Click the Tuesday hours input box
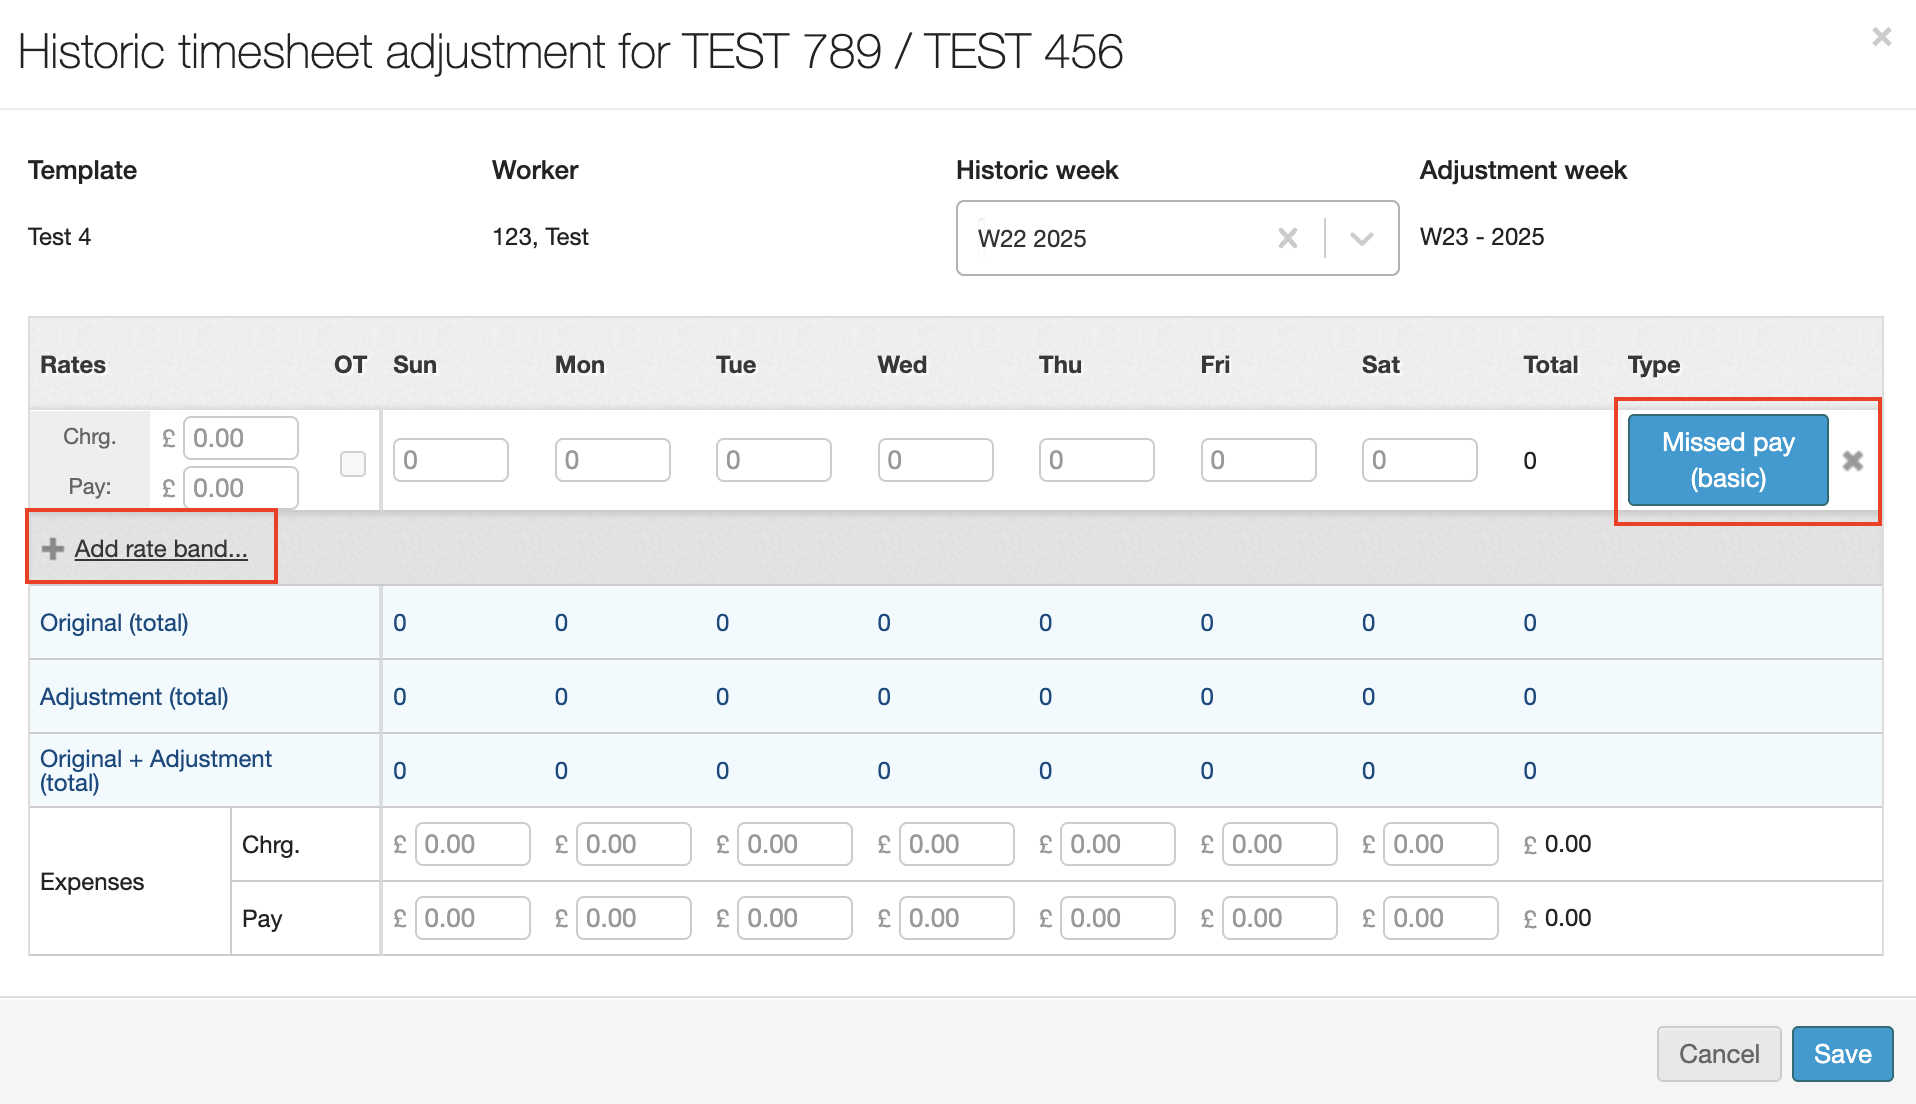Viewport: 1916px width, 1104px height. point(773,460)
